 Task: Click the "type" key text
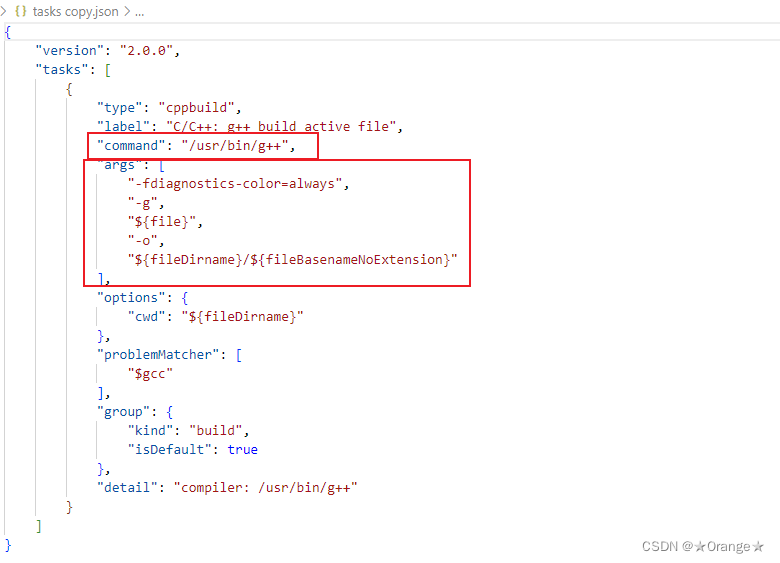119,108
